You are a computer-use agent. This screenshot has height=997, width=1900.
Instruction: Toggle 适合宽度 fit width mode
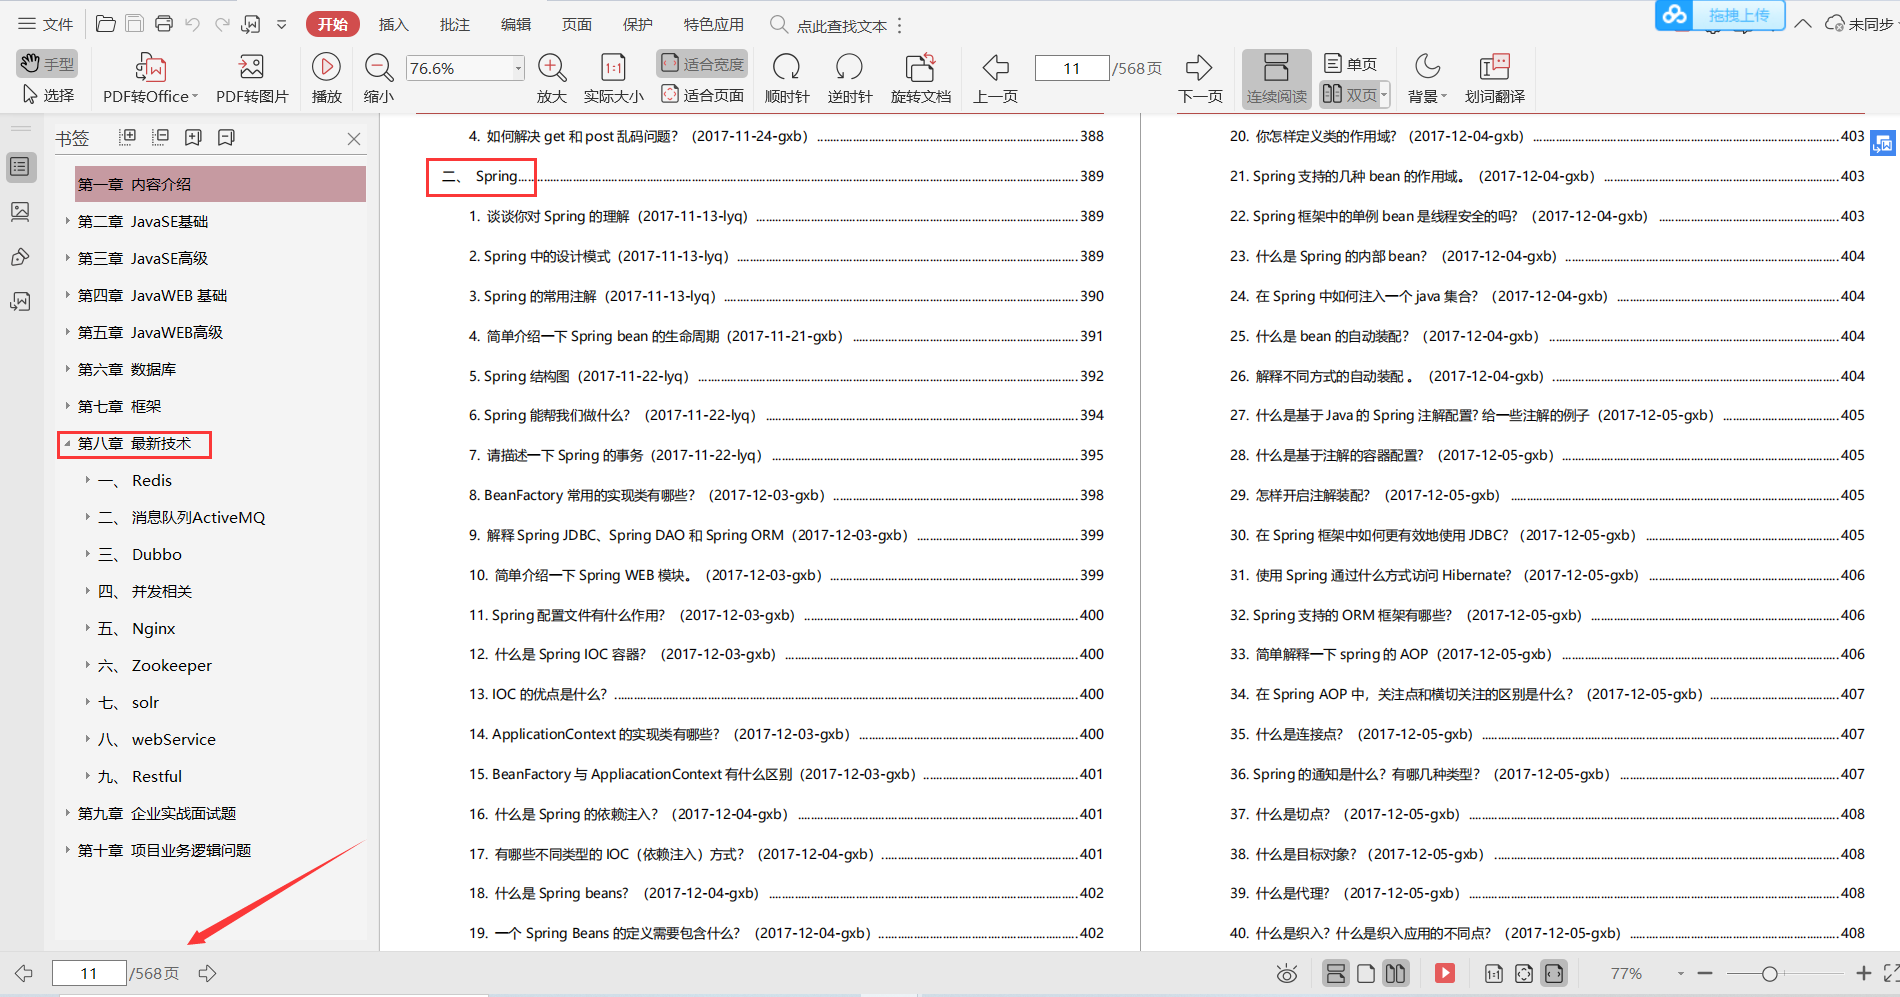702,64
